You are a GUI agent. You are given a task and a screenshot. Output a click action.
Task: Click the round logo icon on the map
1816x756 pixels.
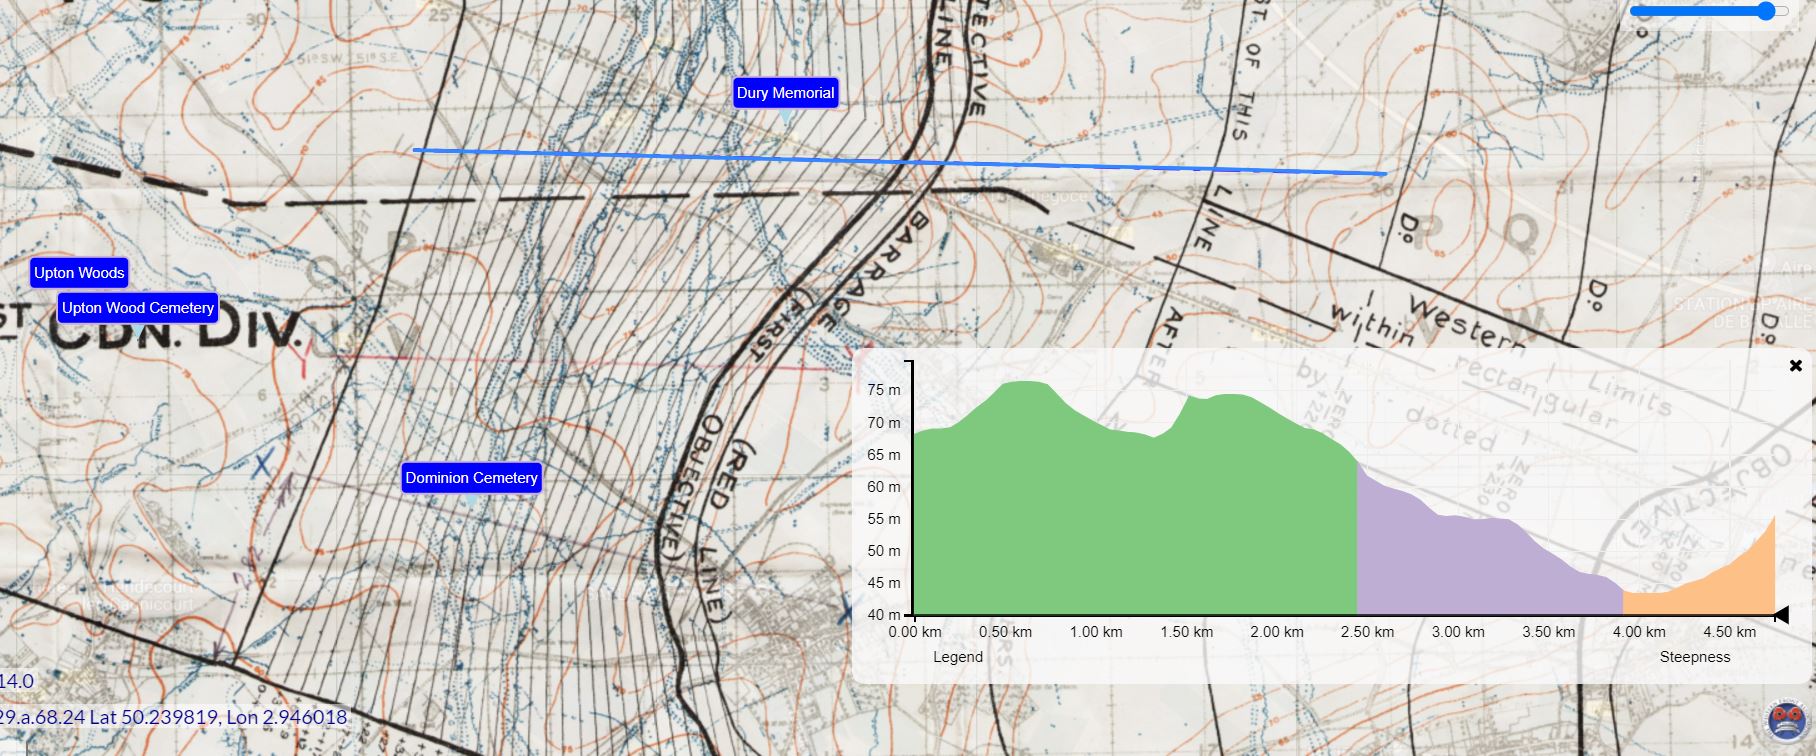click(x=1786, y=721)
